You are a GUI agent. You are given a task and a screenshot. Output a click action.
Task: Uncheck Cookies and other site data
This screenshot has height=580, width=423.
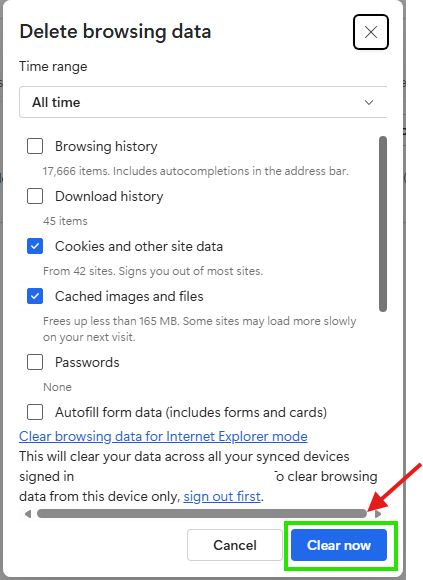pos(35,246)
